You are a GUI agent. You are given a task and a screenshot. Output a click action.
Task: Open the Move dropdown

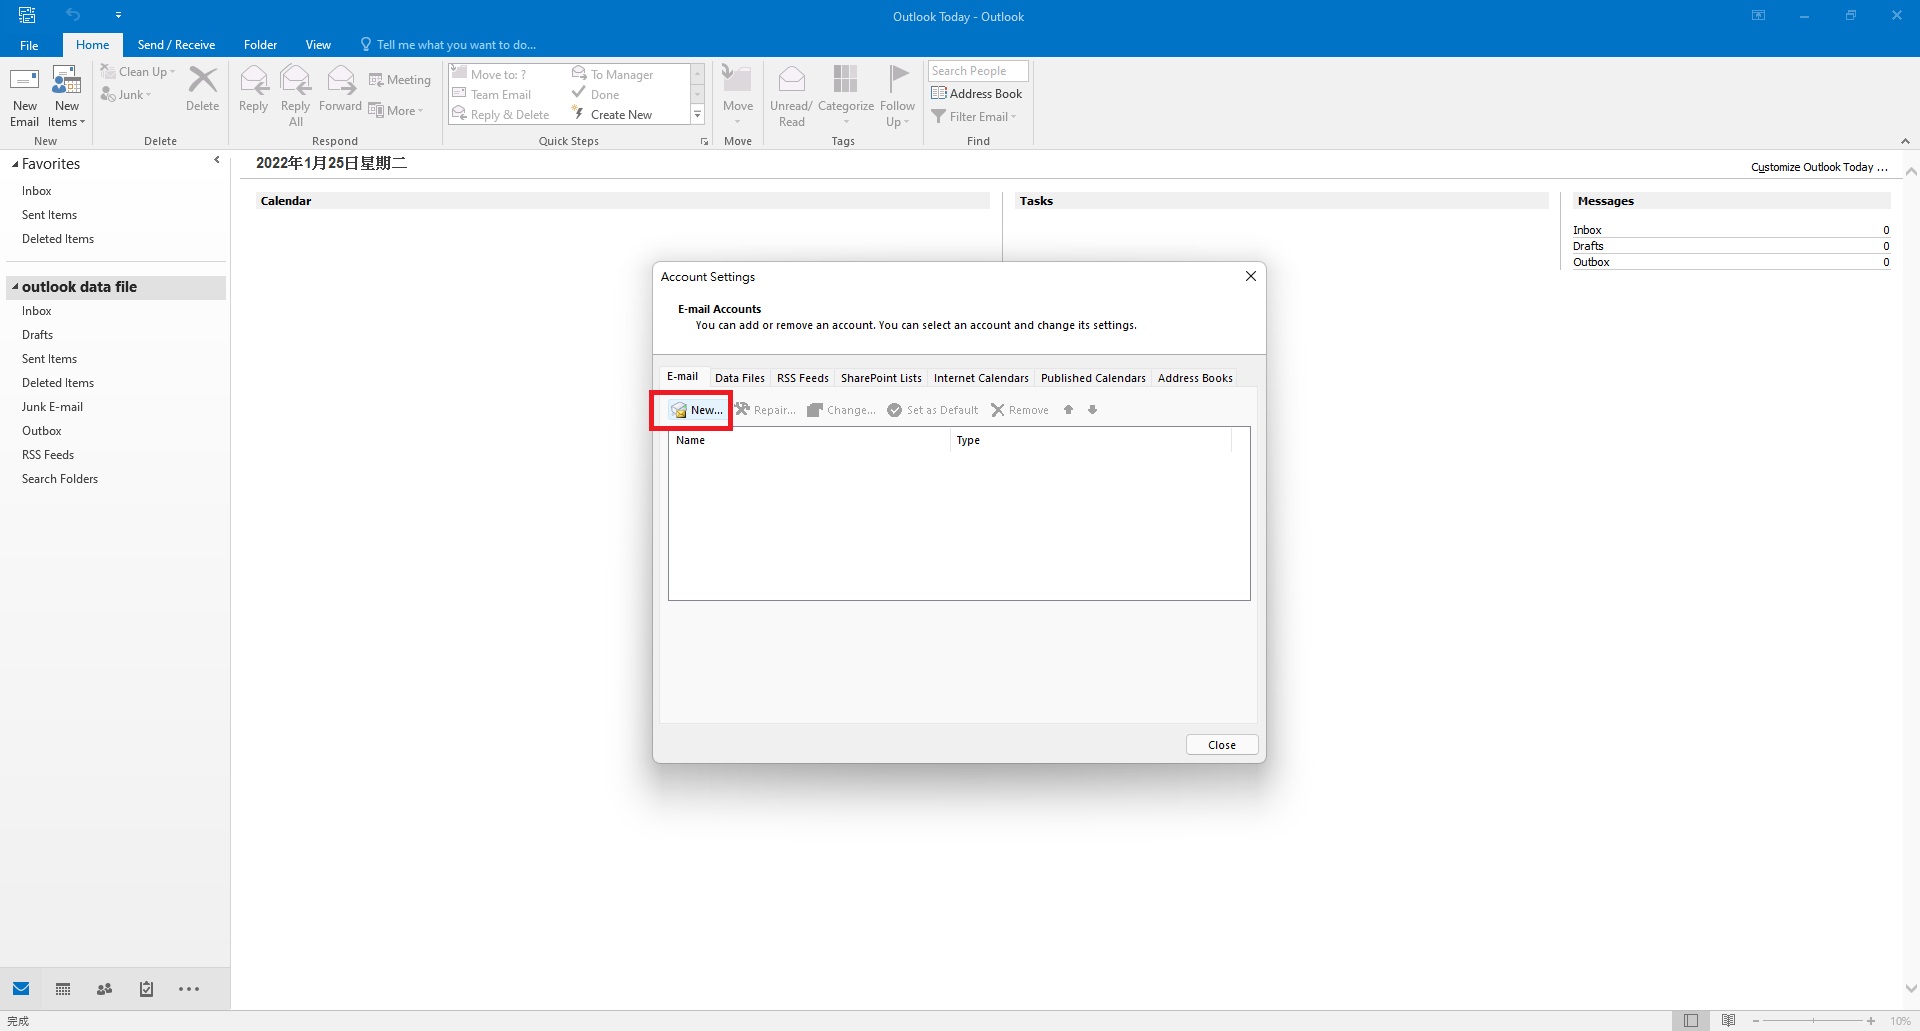[738, 96]
